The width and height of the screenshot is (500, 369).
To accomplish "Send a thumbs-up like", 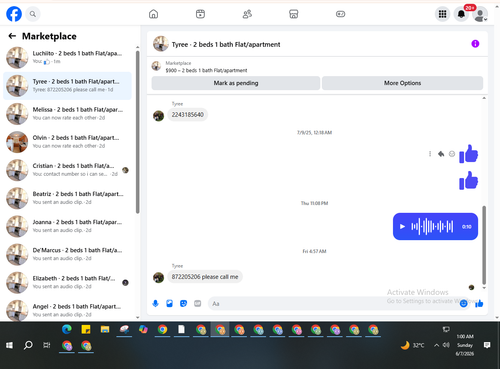I will point(479,303).
